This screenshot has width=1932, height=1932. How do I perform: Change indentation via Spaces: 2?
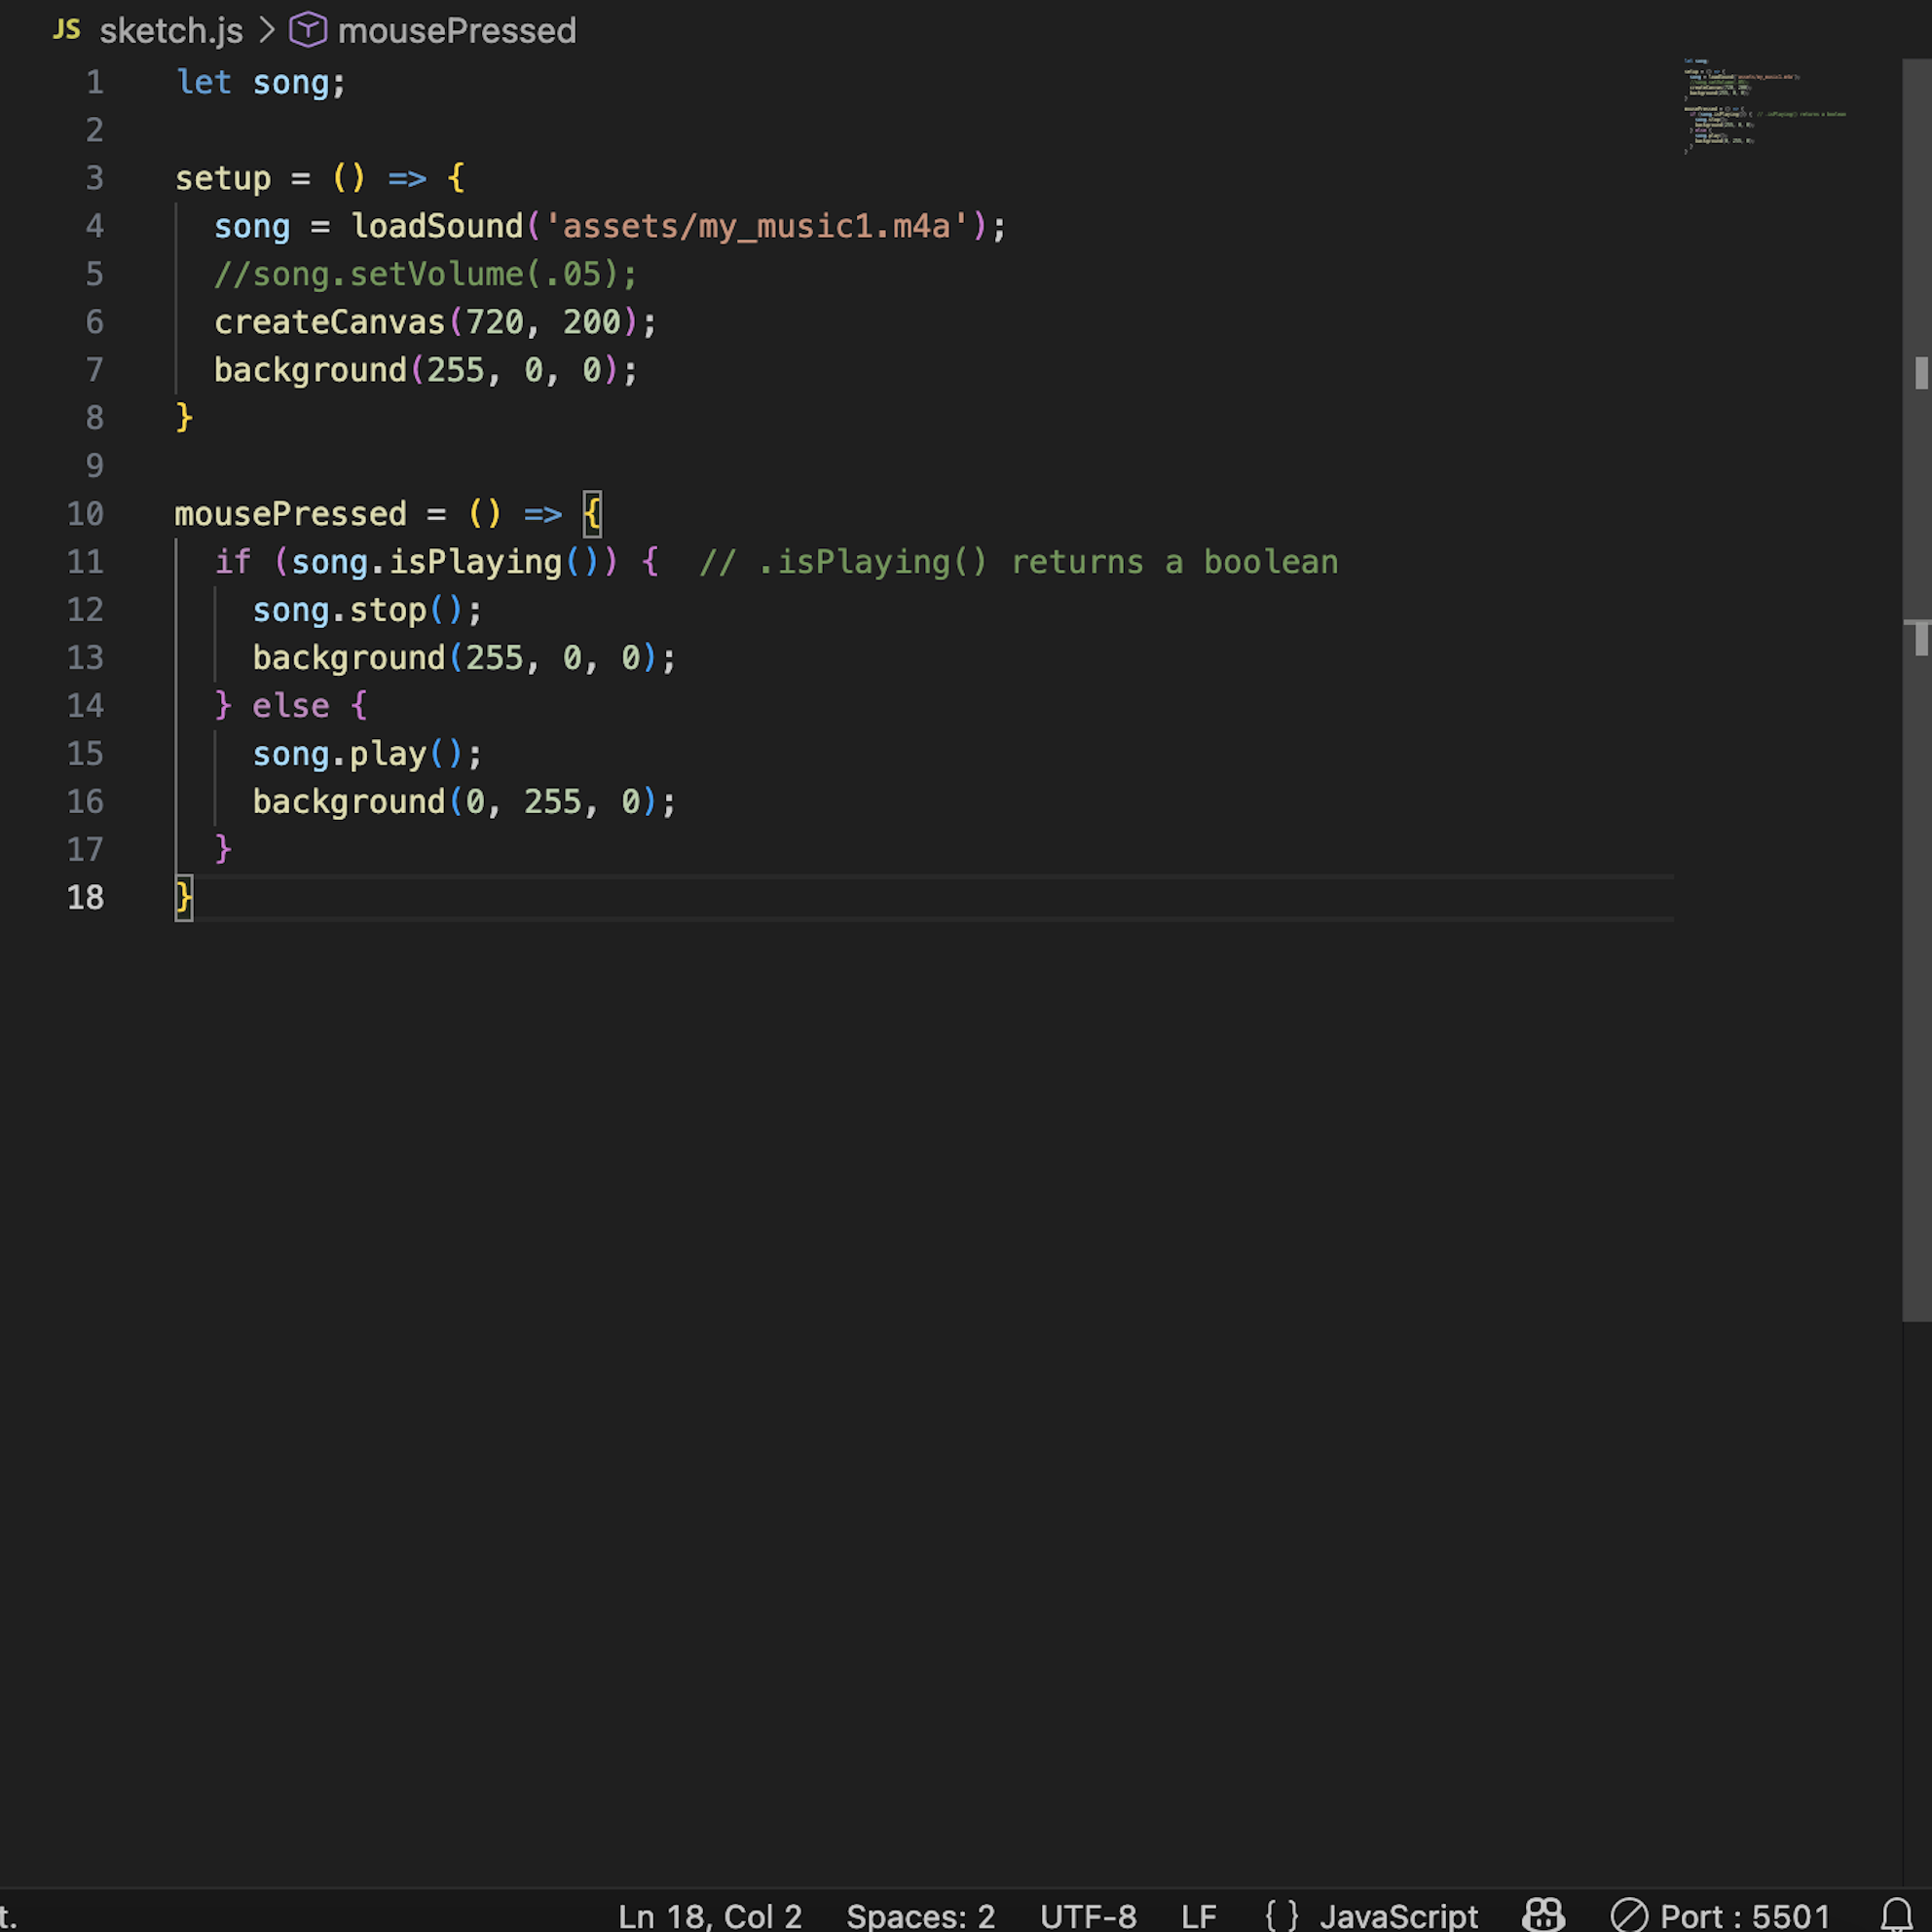tap(921, 1916)
